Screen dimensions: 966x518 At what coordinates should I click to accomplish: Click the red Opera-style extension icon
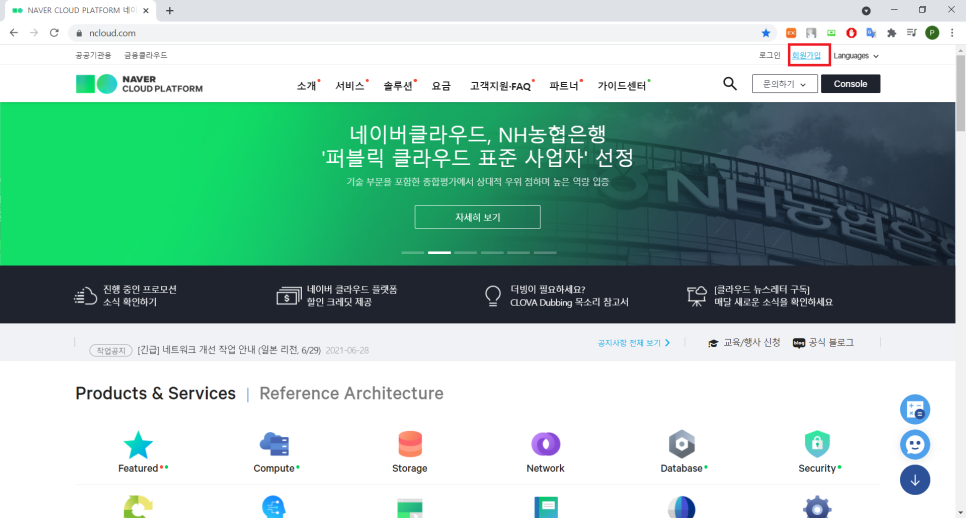851,33
